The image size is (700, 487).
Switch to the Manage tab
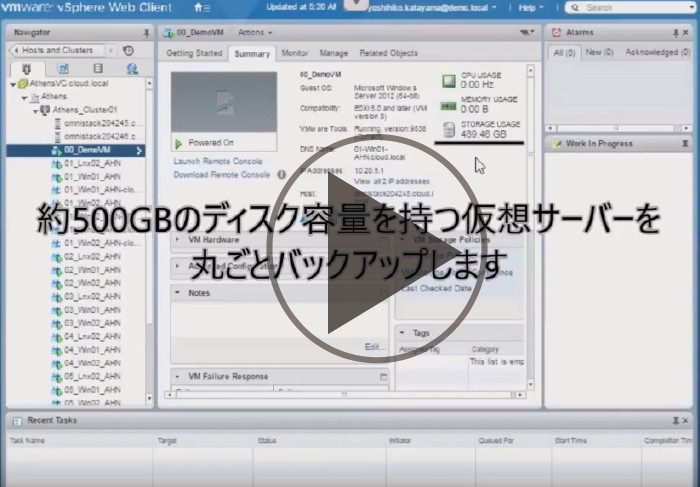(x=333, y=53)
